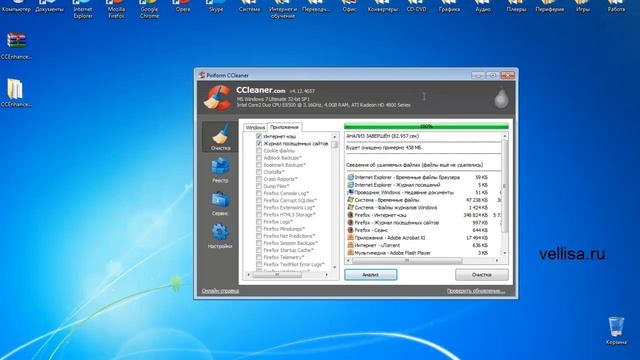640x360 pixels.
Task: Click results pane vertical scrollbar down arrow
Action: point(505,253)
